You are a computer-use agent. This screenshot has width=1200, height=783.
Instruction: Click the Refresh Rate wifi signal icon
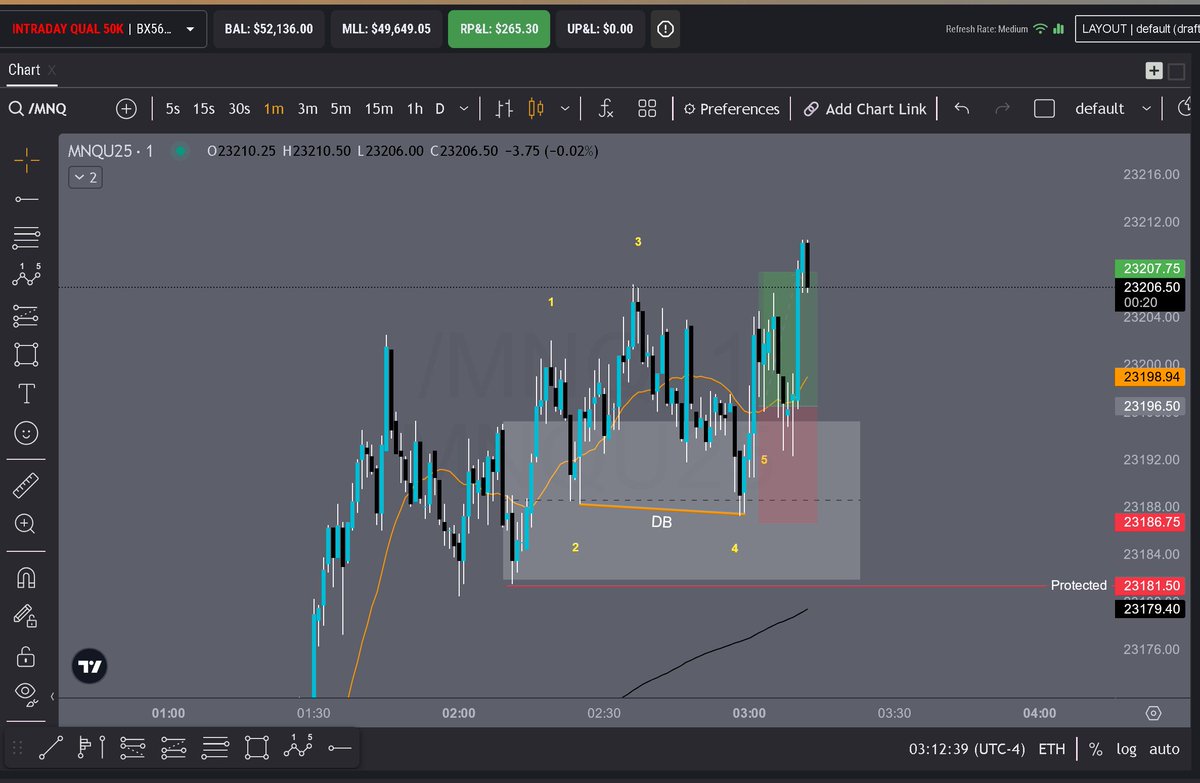tap(1041, 29)
